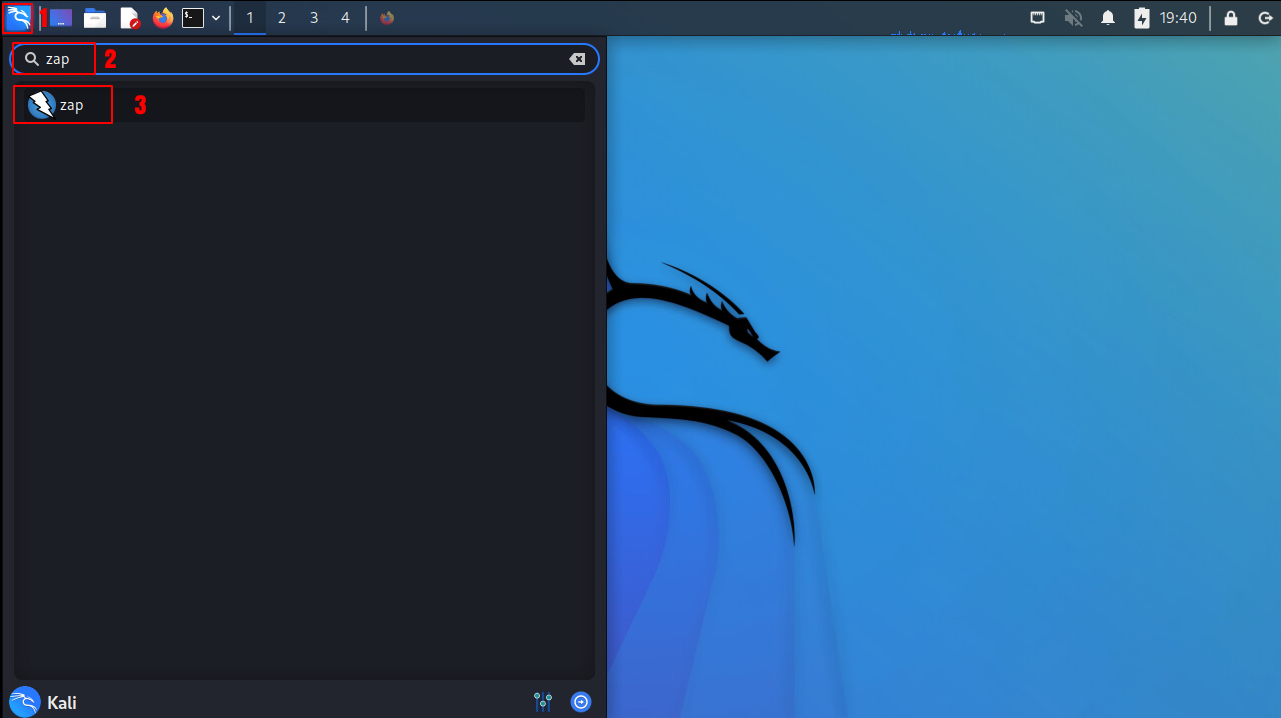The height and width of the screenshot is (718, 1281).
Task: Open settings manager from menu footer
Action: click(x=543, y=702)
